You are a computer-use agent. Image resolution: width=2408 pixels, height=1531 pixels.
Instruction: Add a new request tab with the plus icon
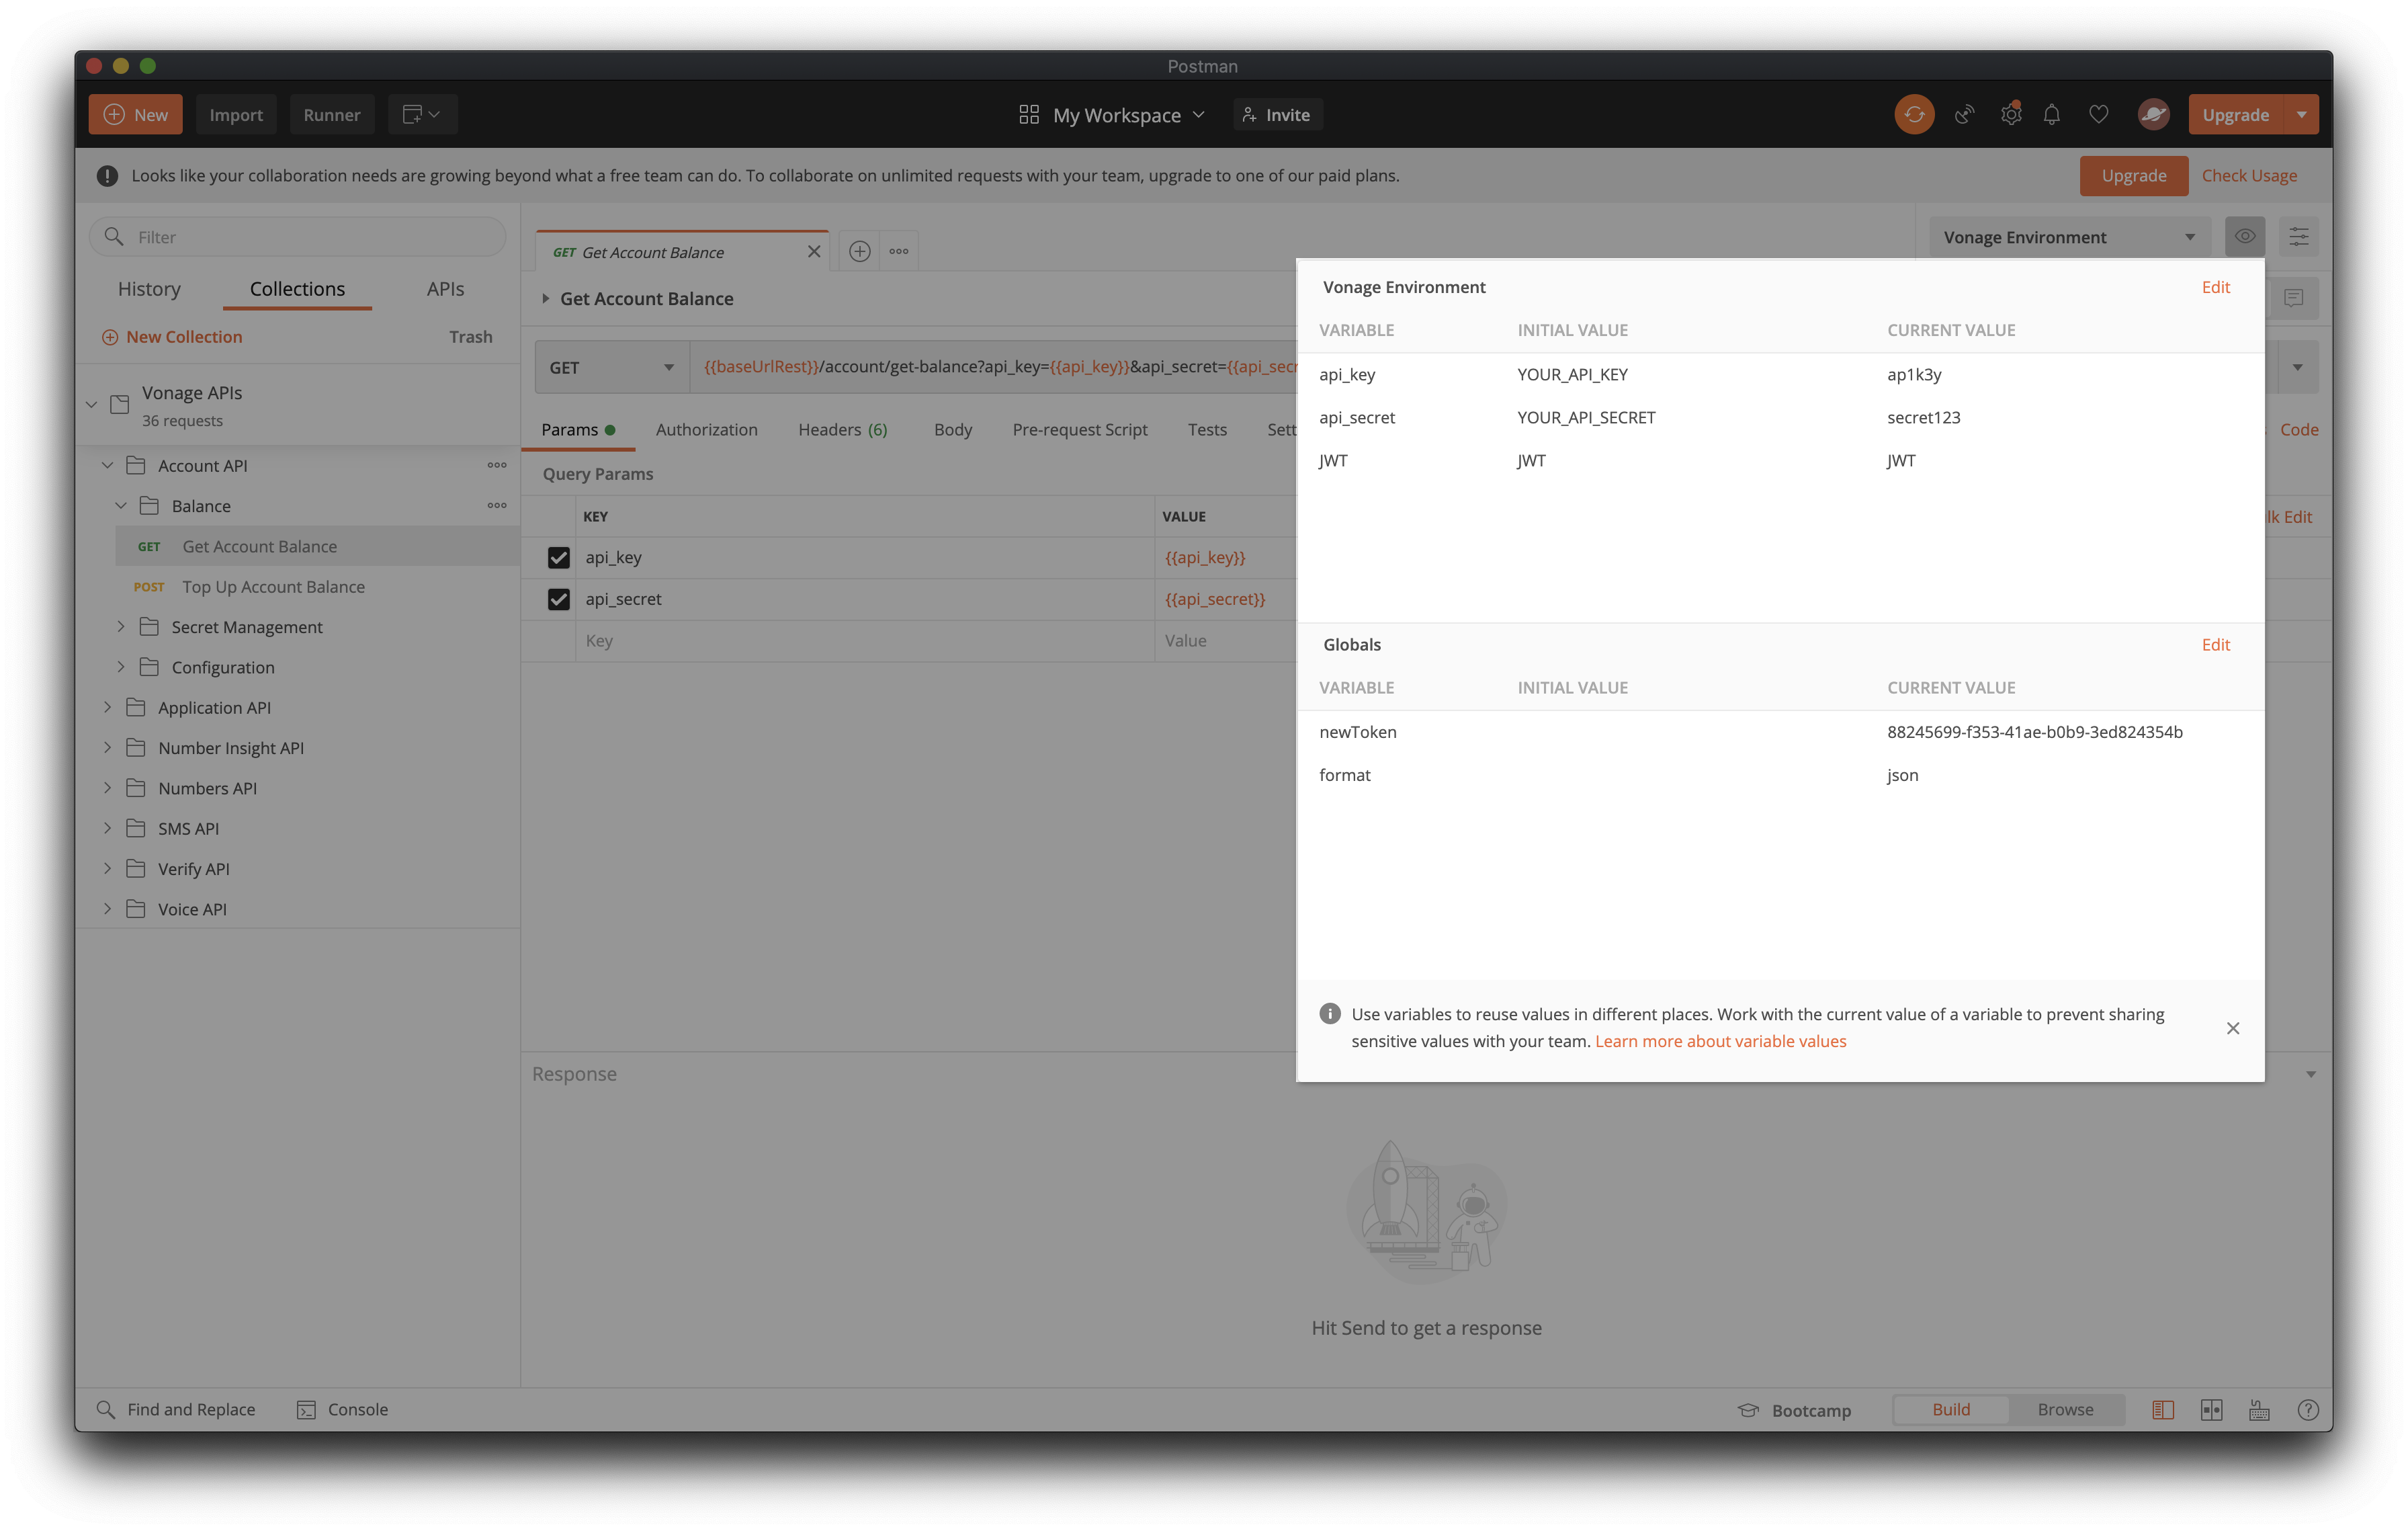pos(860,252)
